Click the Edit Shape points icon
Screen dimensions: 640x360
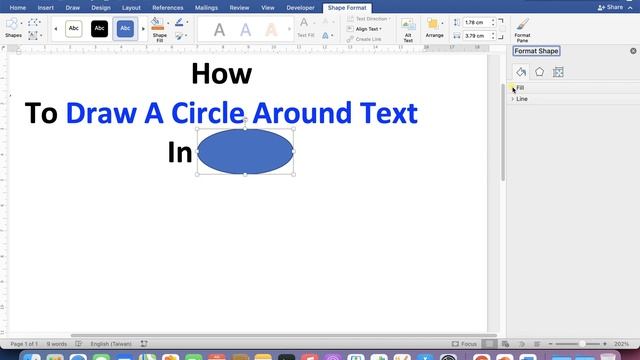point(33,22)
